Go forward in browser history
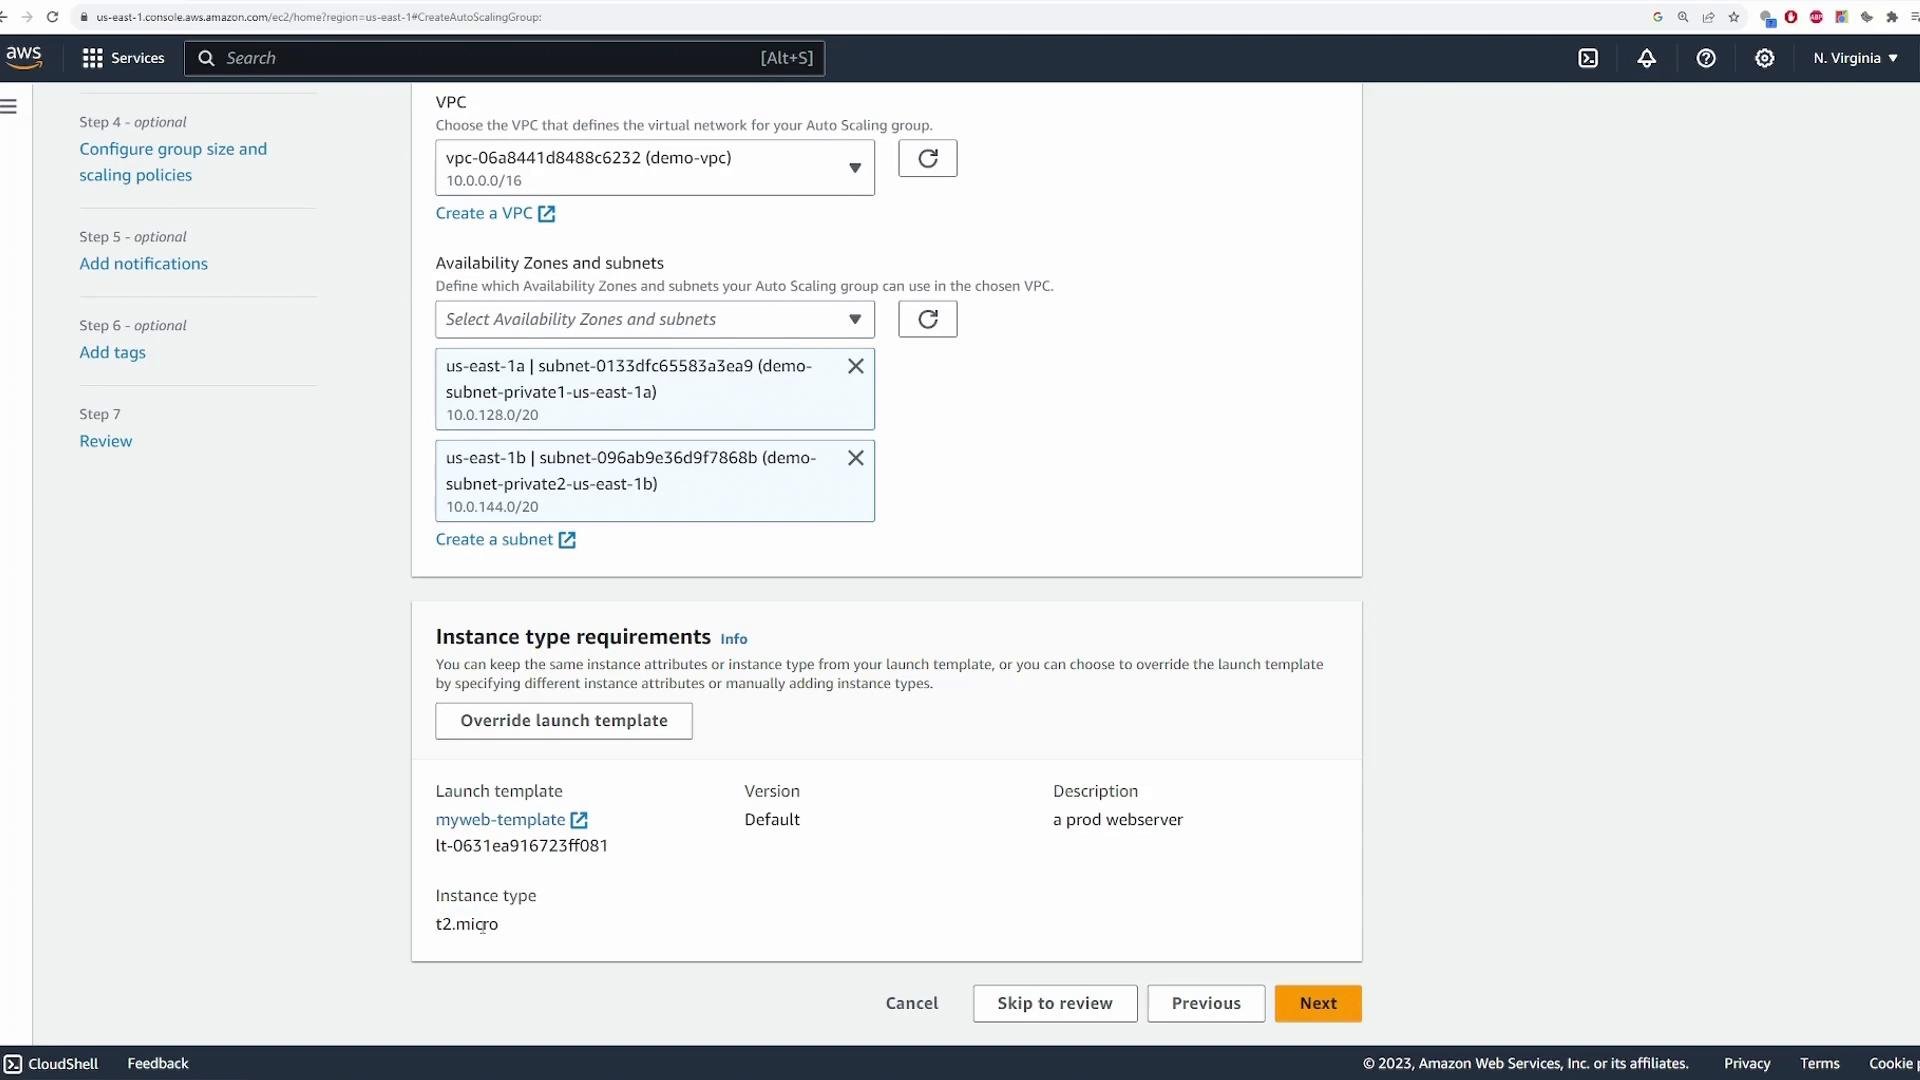Screen dimensions: 1920x1080 (x=26, y=17)
